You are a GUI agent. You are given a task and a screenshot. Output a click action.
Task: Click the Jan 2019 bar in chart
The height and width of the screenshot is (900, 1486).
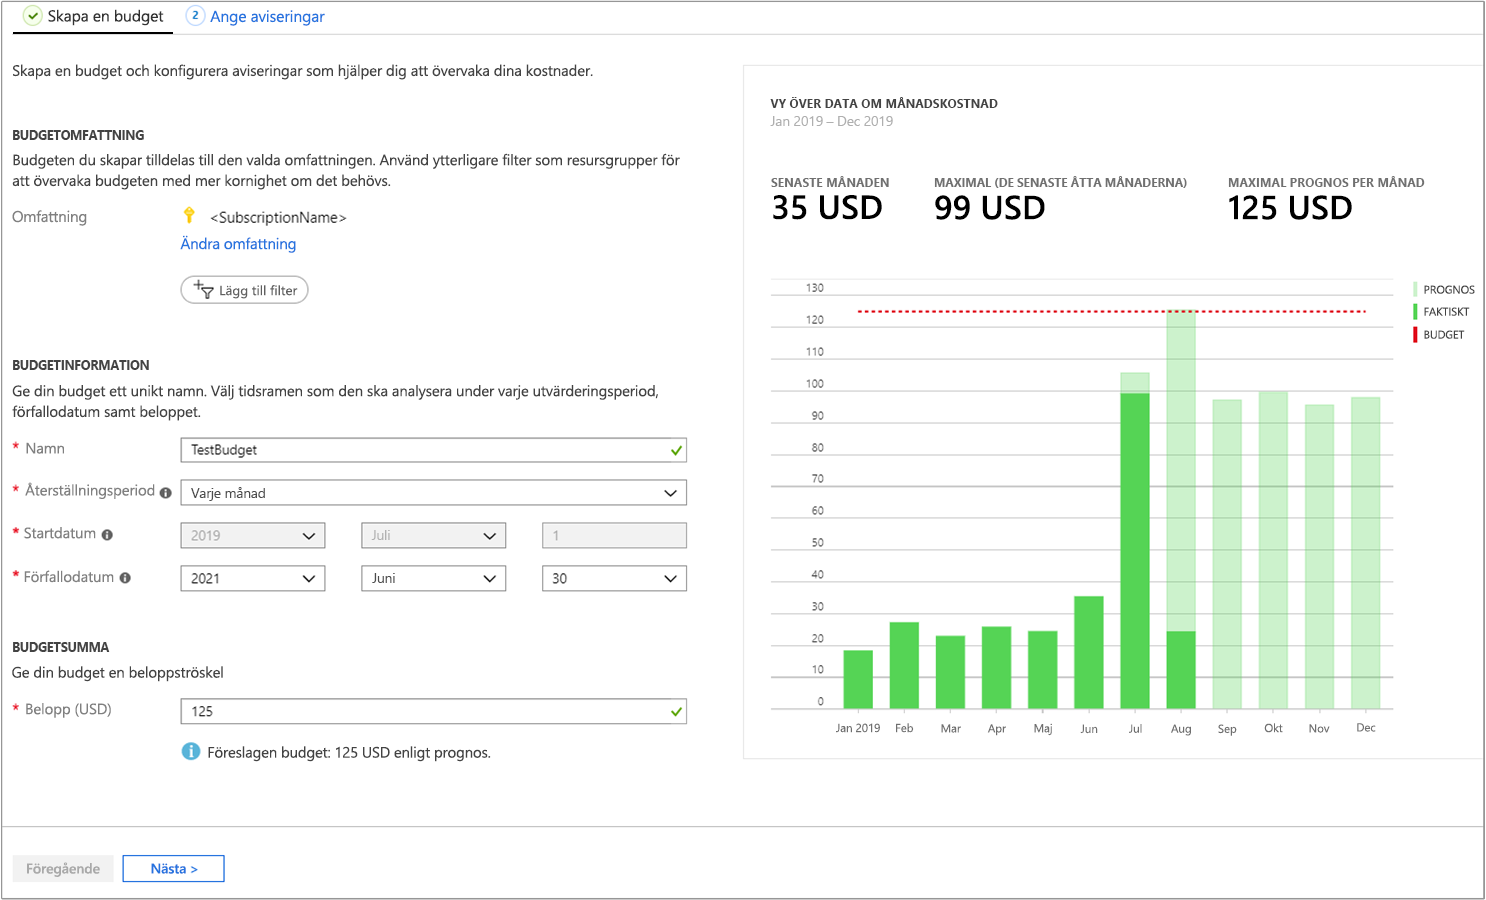pyautogui.click(x=858, y=680)
